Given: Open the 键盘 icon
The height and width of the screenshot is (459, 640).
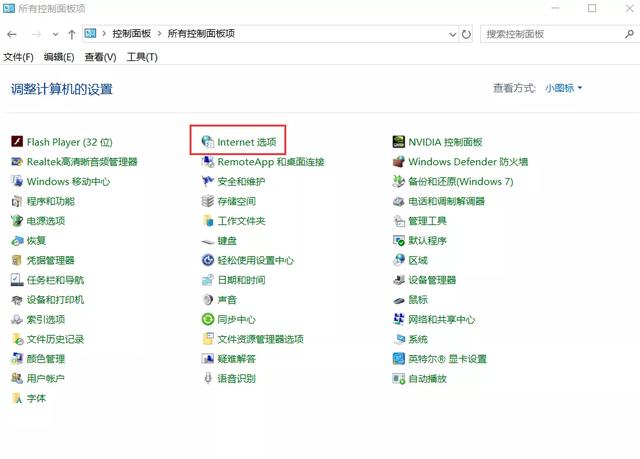Looking at the screenshot, I should [x=208, y=241].
